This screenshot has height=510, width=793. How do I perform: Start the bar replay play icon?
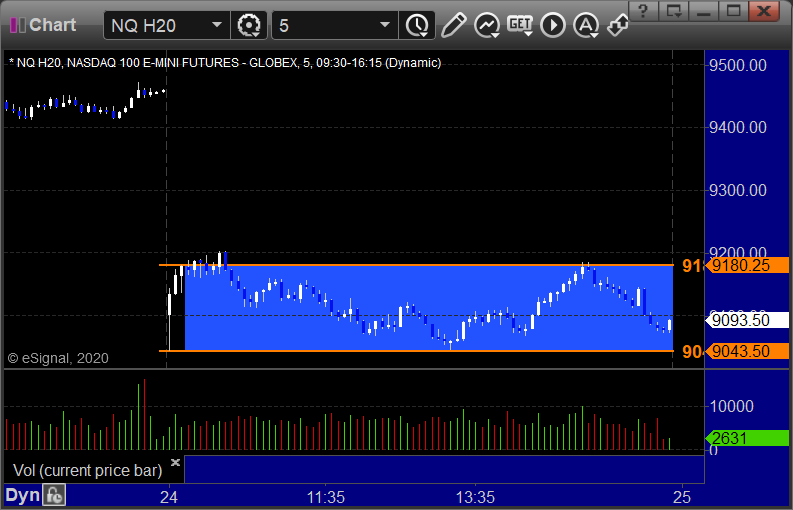coord(553,25)
